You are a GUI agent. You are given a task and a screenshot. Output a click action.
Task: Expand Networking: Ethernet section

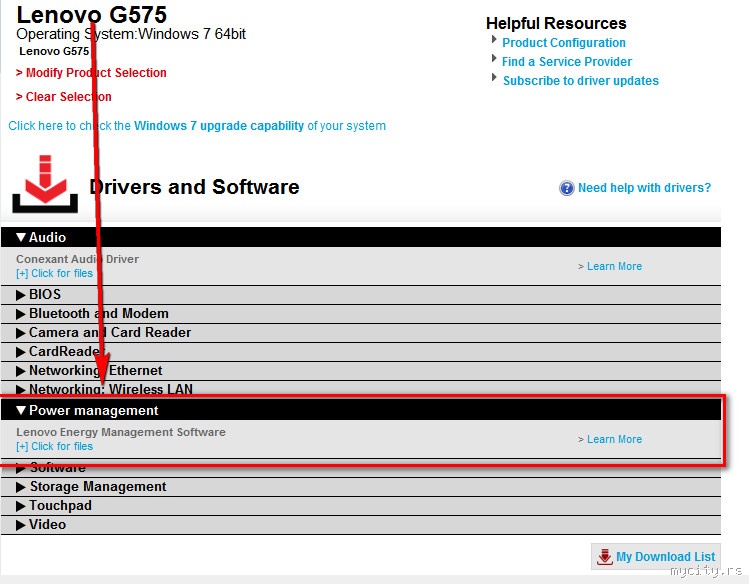pos(361,371)
